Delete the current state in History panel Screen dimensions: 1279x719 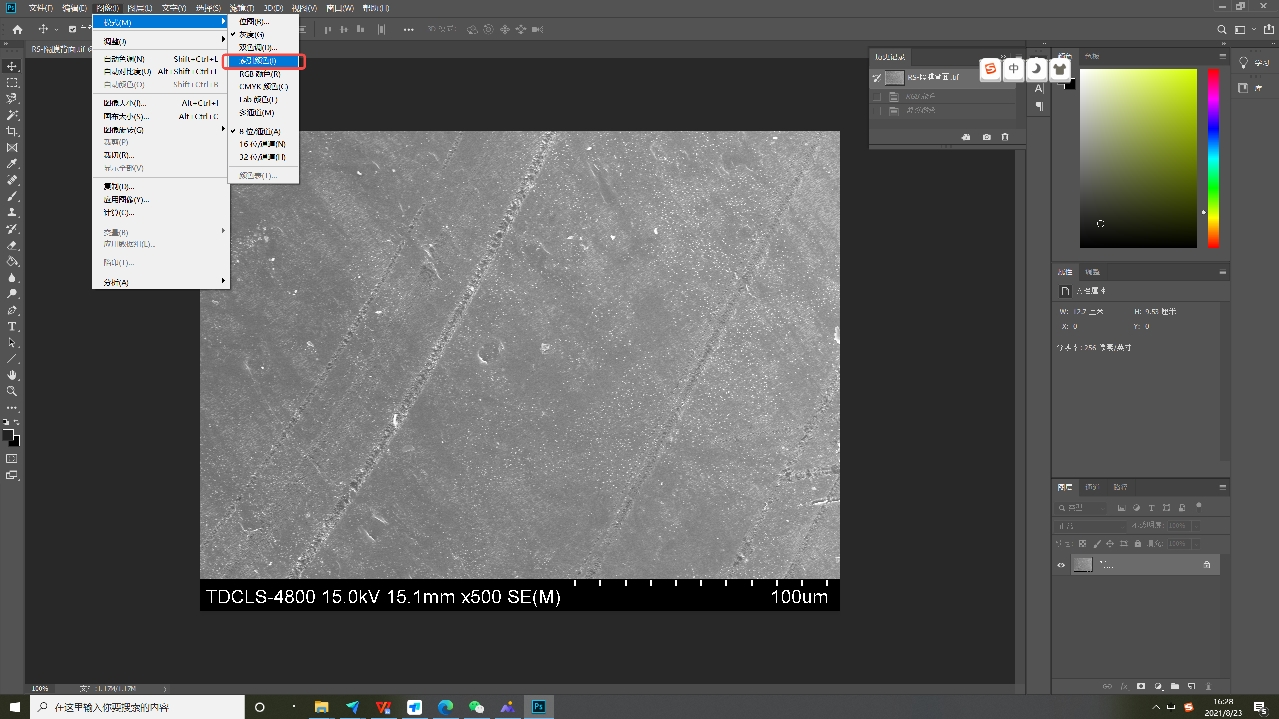coord(1005,137)
